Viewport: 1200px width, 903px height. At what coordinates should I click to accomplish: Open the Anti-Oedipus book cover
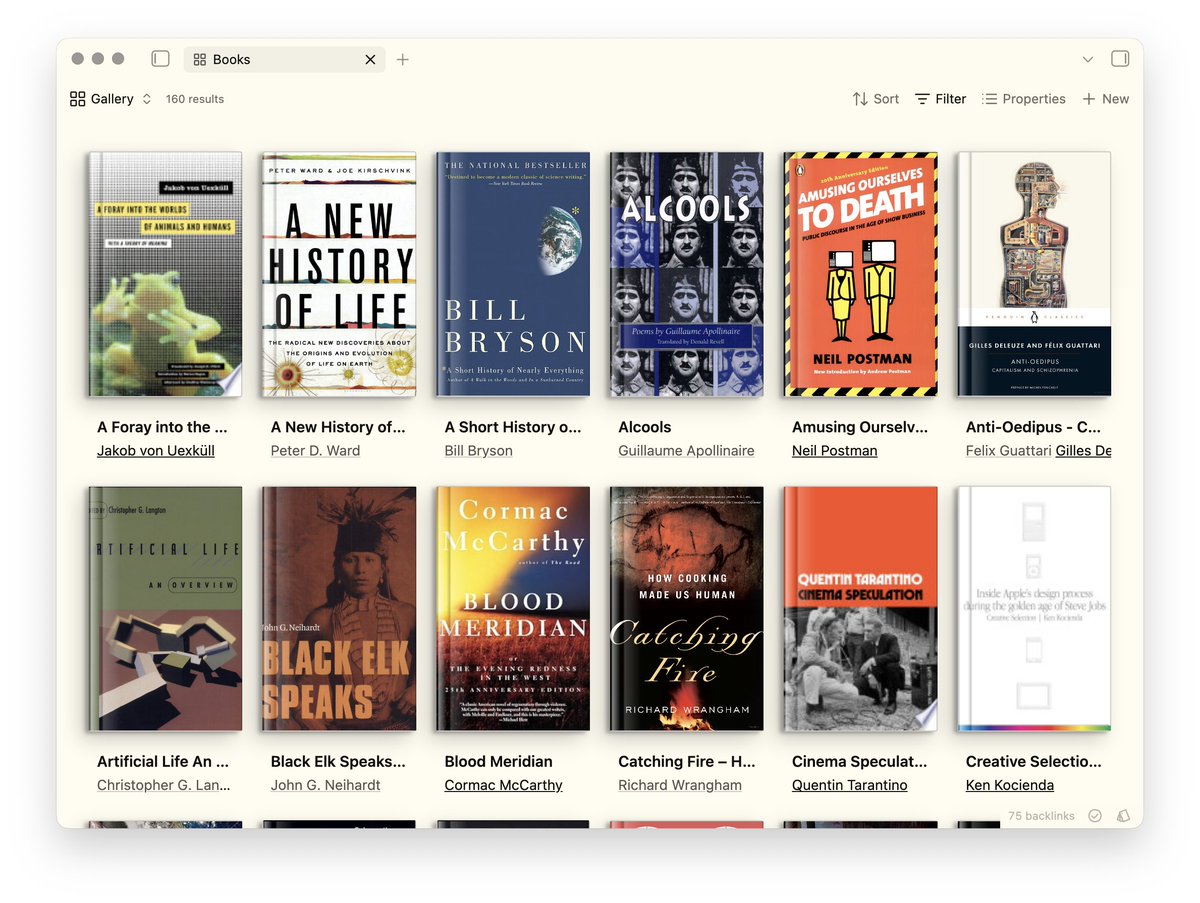1034,274
